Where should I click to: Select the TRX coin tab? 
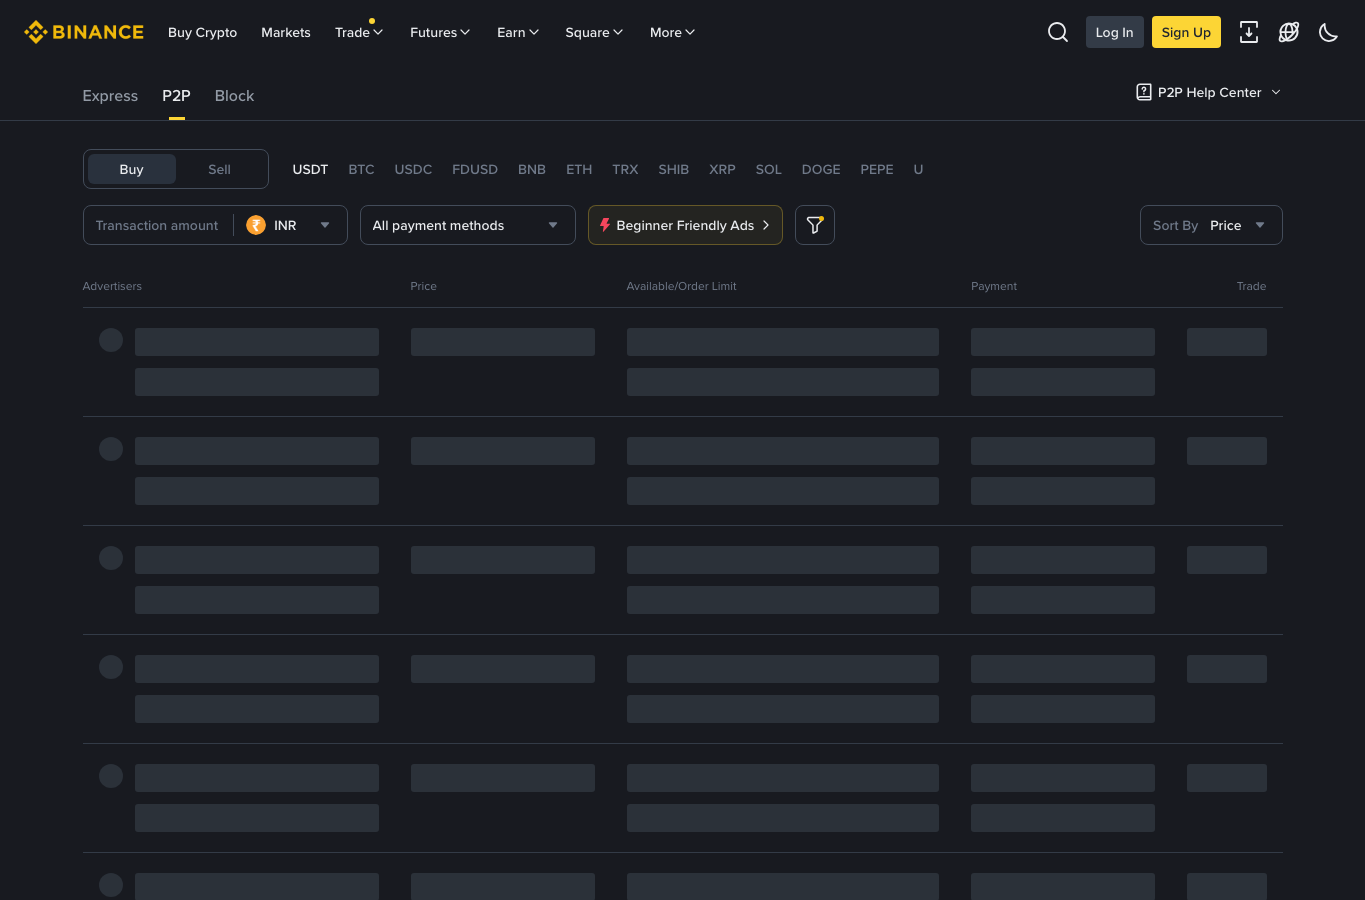[x=625, y=169]
